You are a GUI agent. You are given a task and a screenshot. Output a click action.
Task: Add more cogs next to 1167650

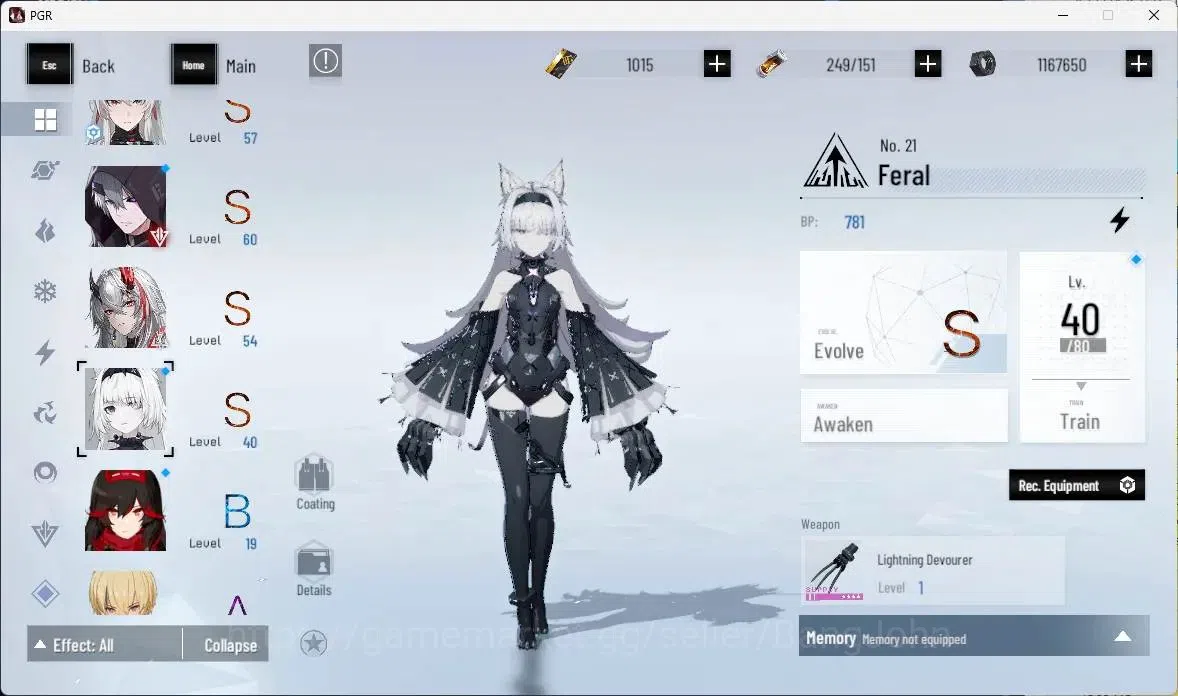click(x=1139, y=64)
